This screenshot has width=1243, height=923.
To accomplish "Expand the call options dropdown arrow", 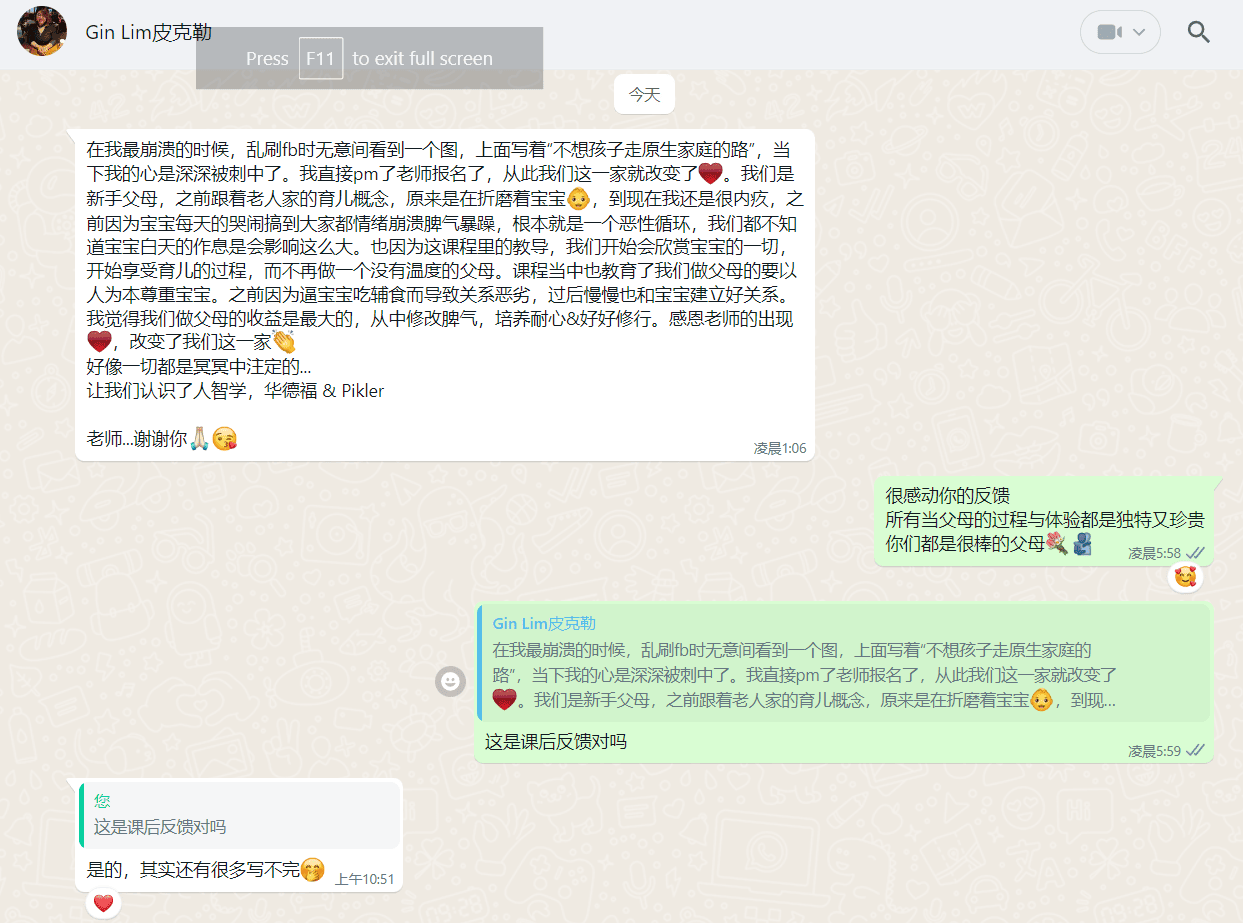I will [x=1139, y=32].
